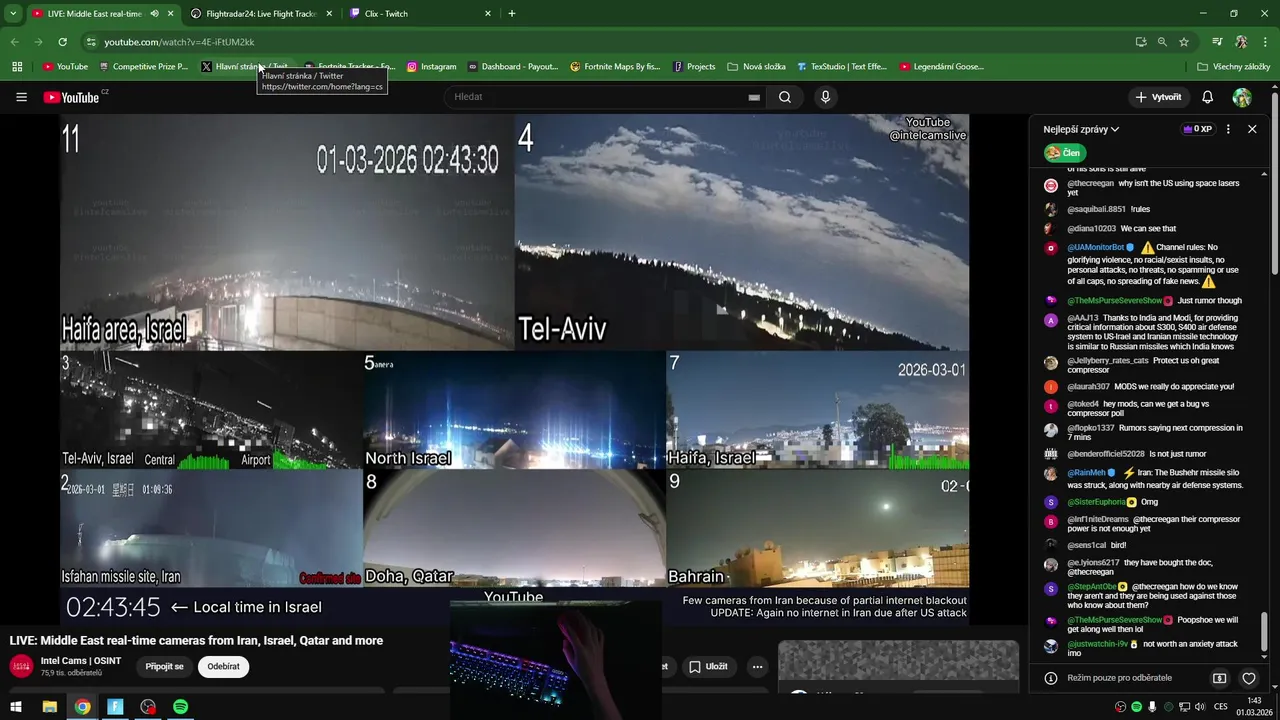Click the Připojit se join button
Viewport: 1280px width, 720px height.
164,666
